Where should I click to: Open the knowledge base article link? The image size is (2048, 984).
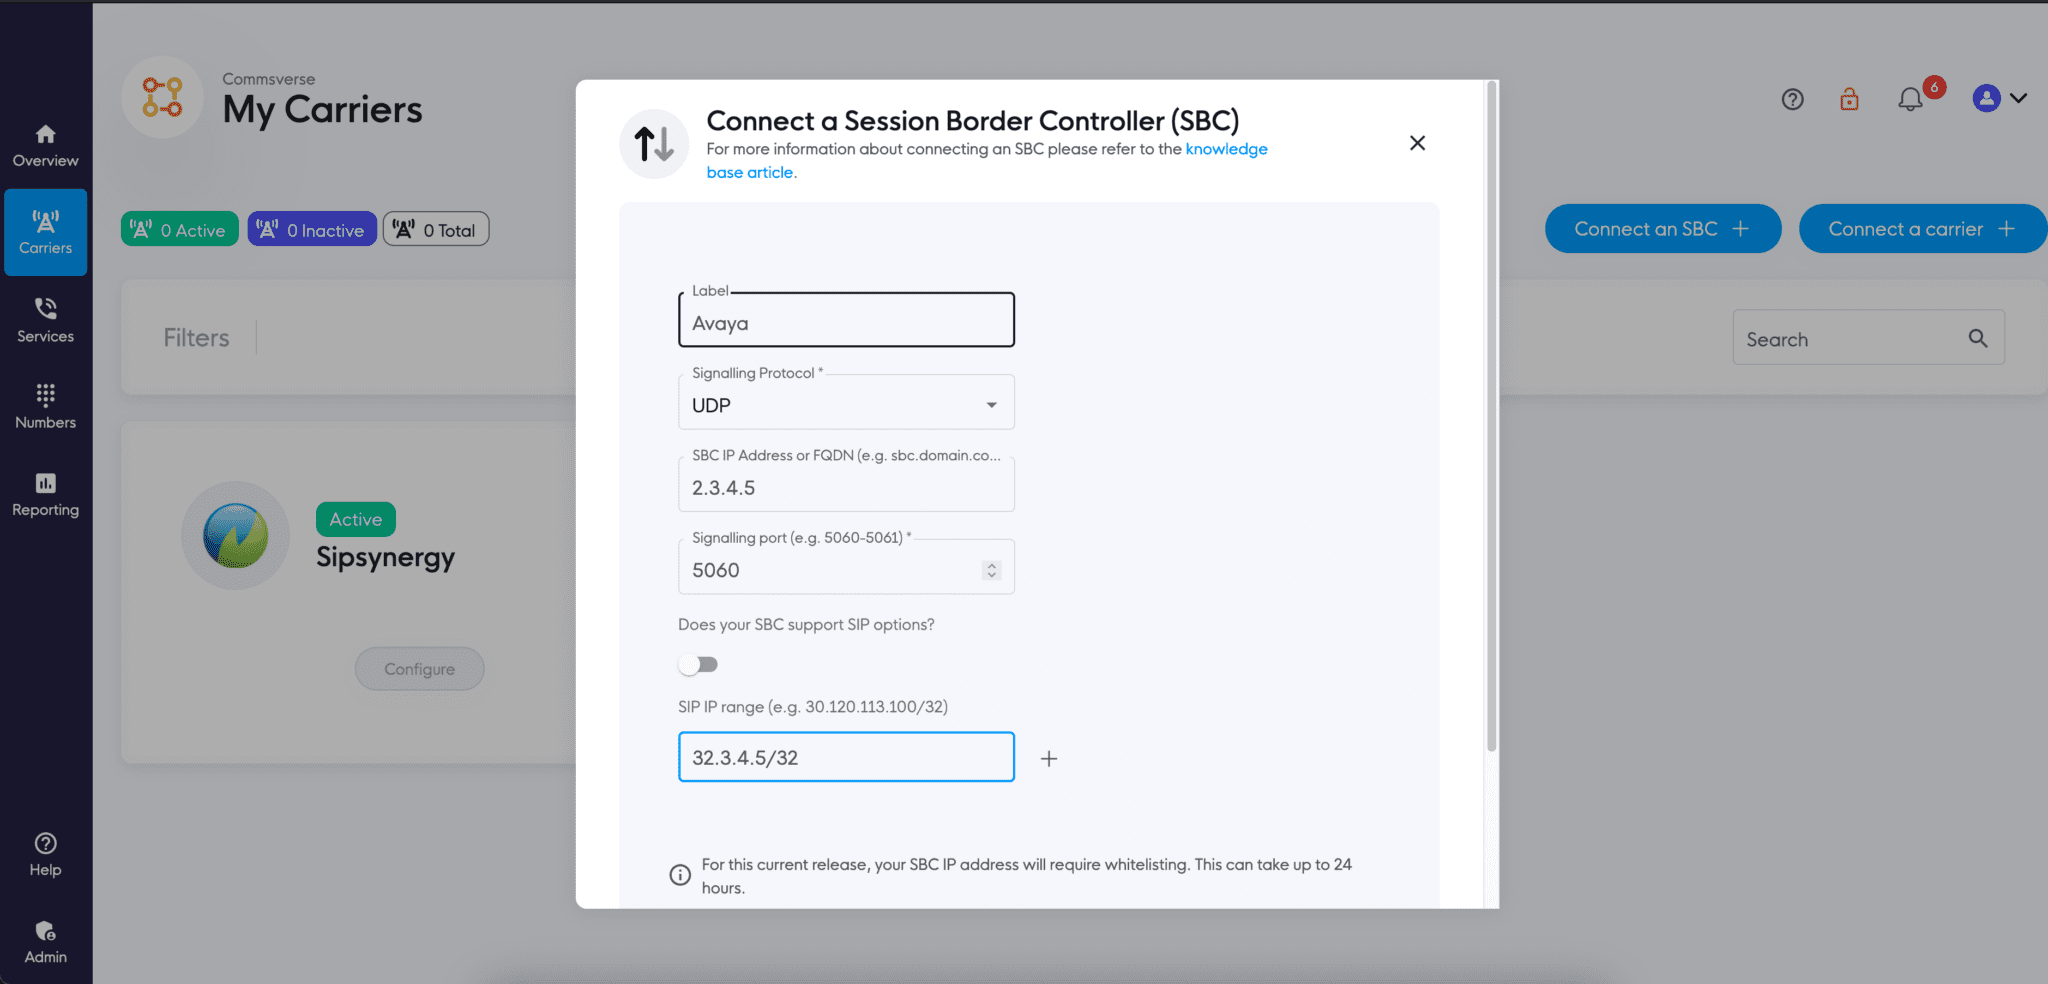[x=1226, y=149]
